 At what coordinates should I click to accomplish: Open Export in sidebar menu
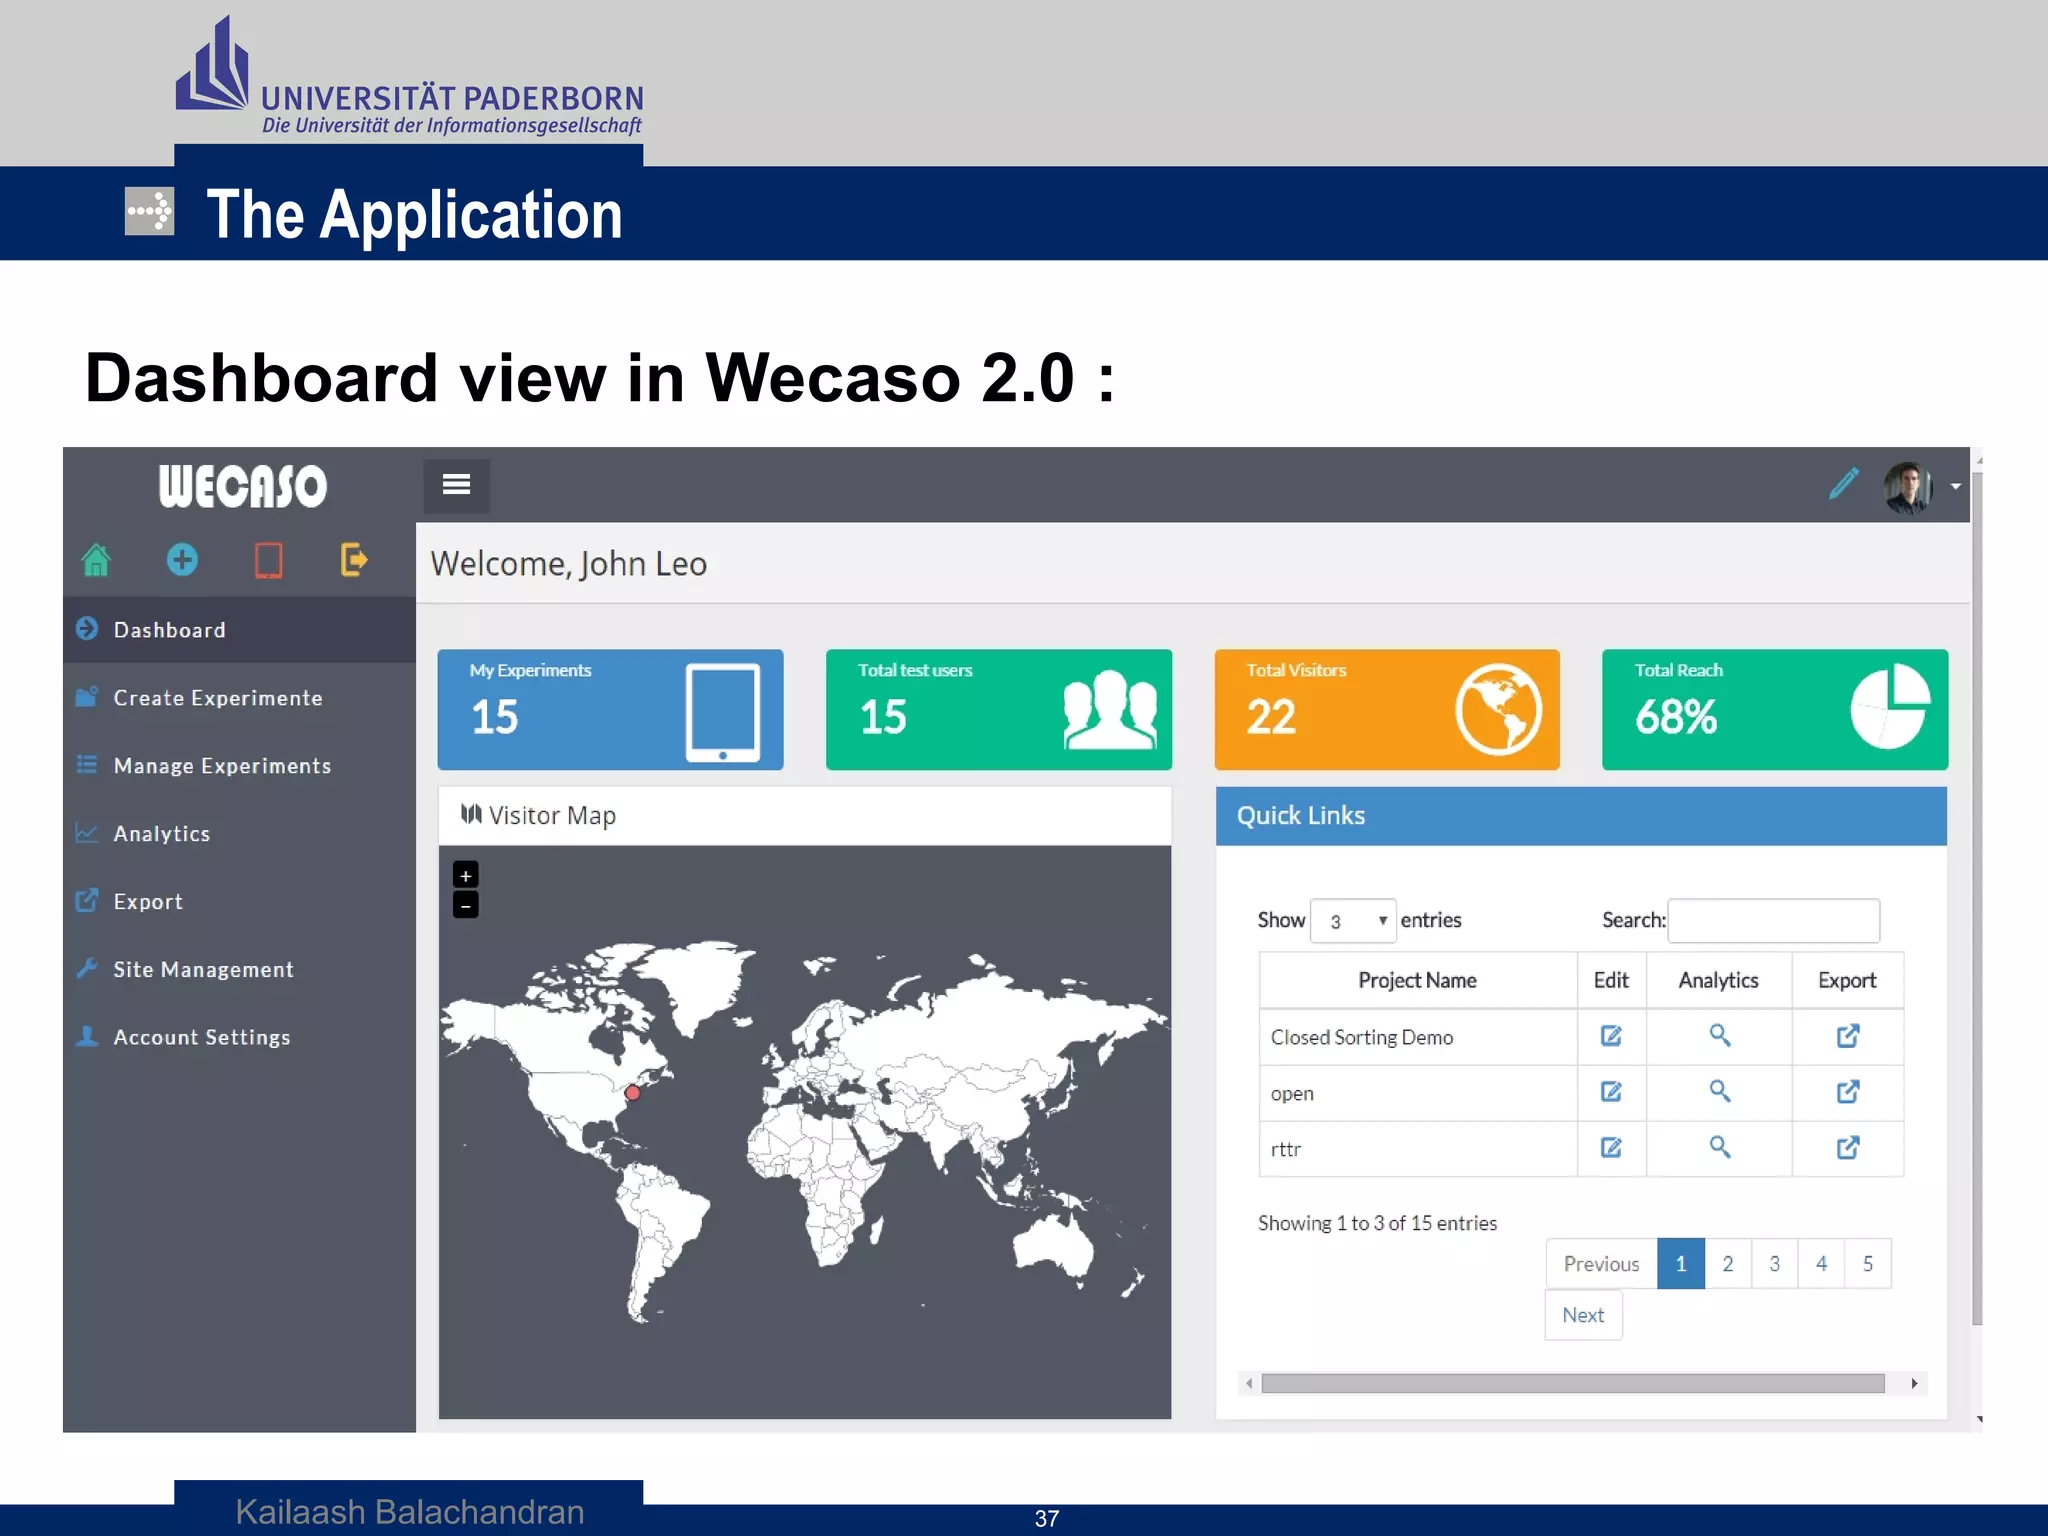[240, 902]
